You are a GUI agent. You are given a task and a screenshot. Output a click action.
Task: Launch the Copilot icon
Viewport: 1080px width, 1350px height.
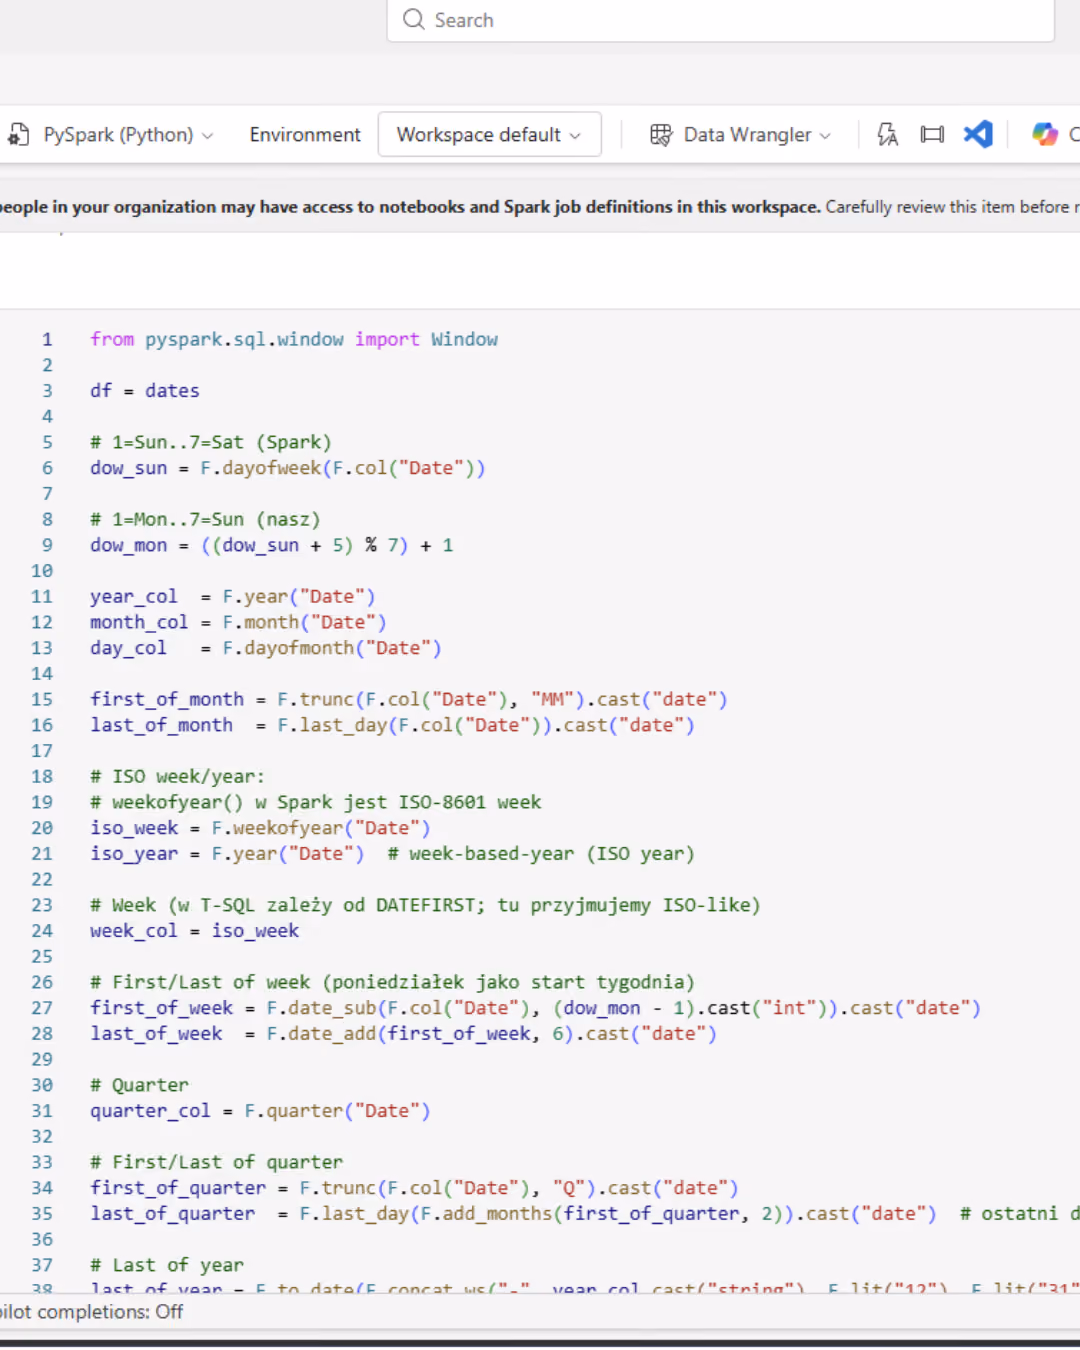[x=1045, y=134]
